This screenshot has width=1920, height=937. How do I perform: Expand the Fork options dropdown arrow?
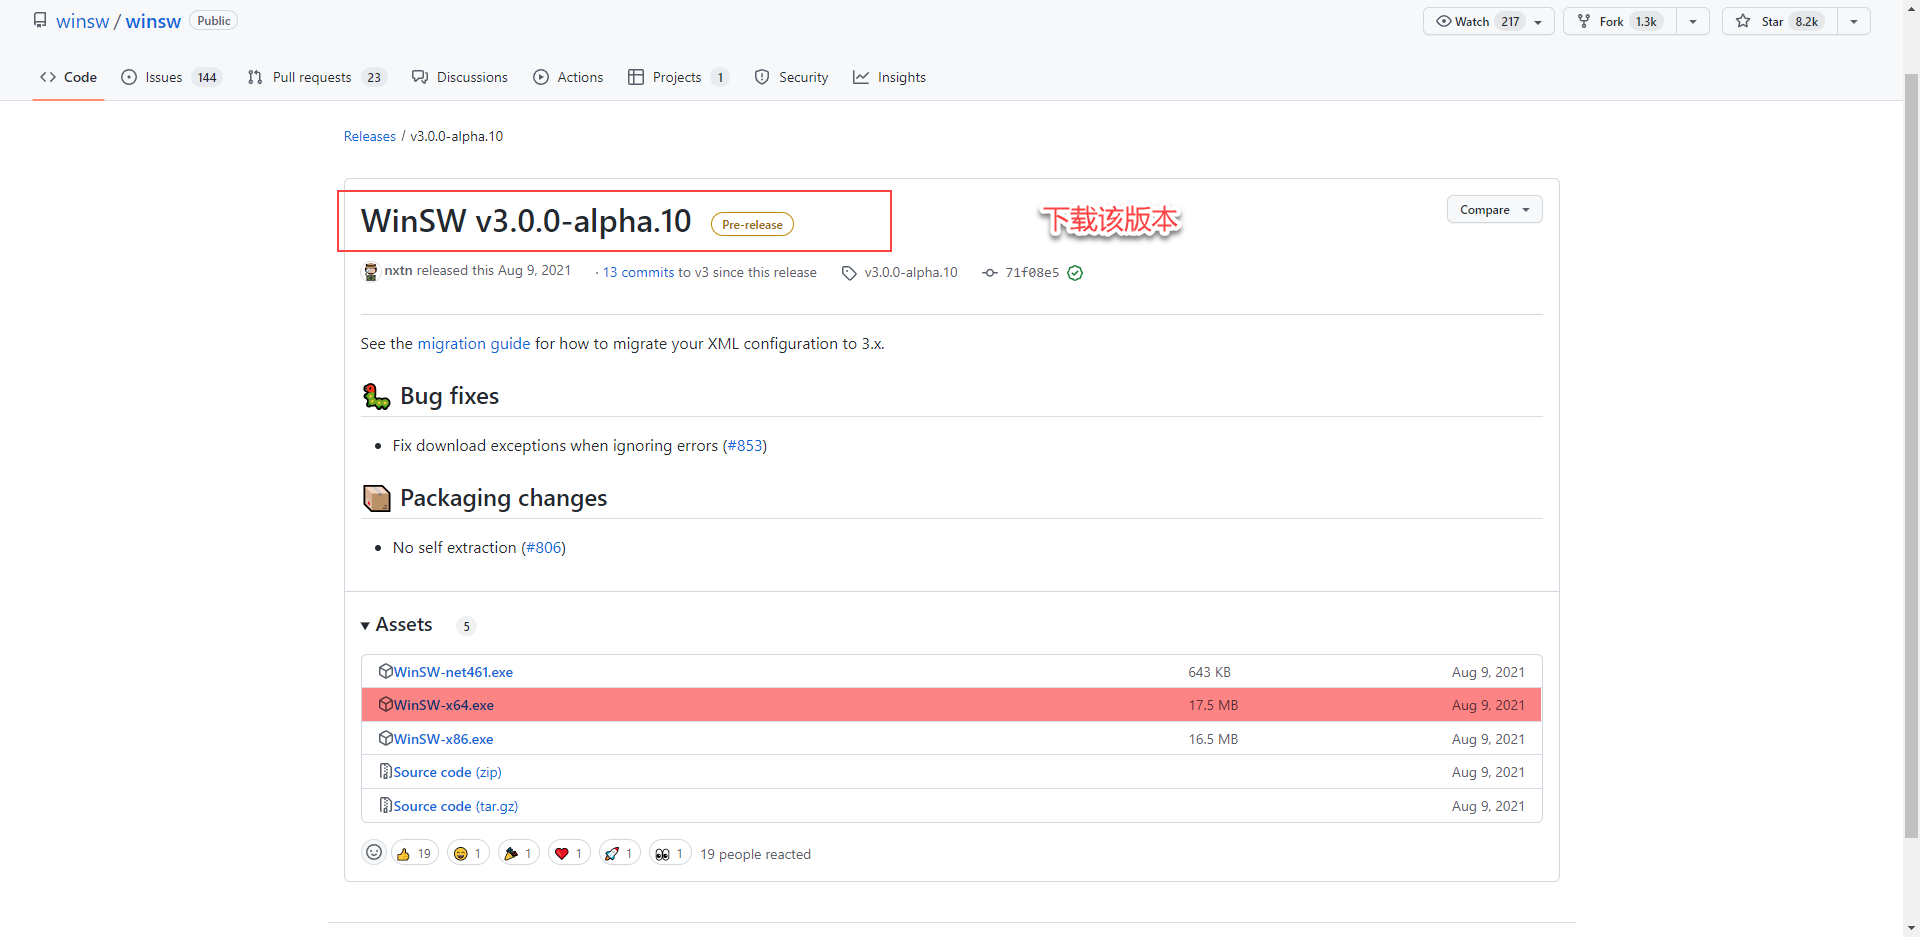pyautogui.click(x=1693, y=21)
